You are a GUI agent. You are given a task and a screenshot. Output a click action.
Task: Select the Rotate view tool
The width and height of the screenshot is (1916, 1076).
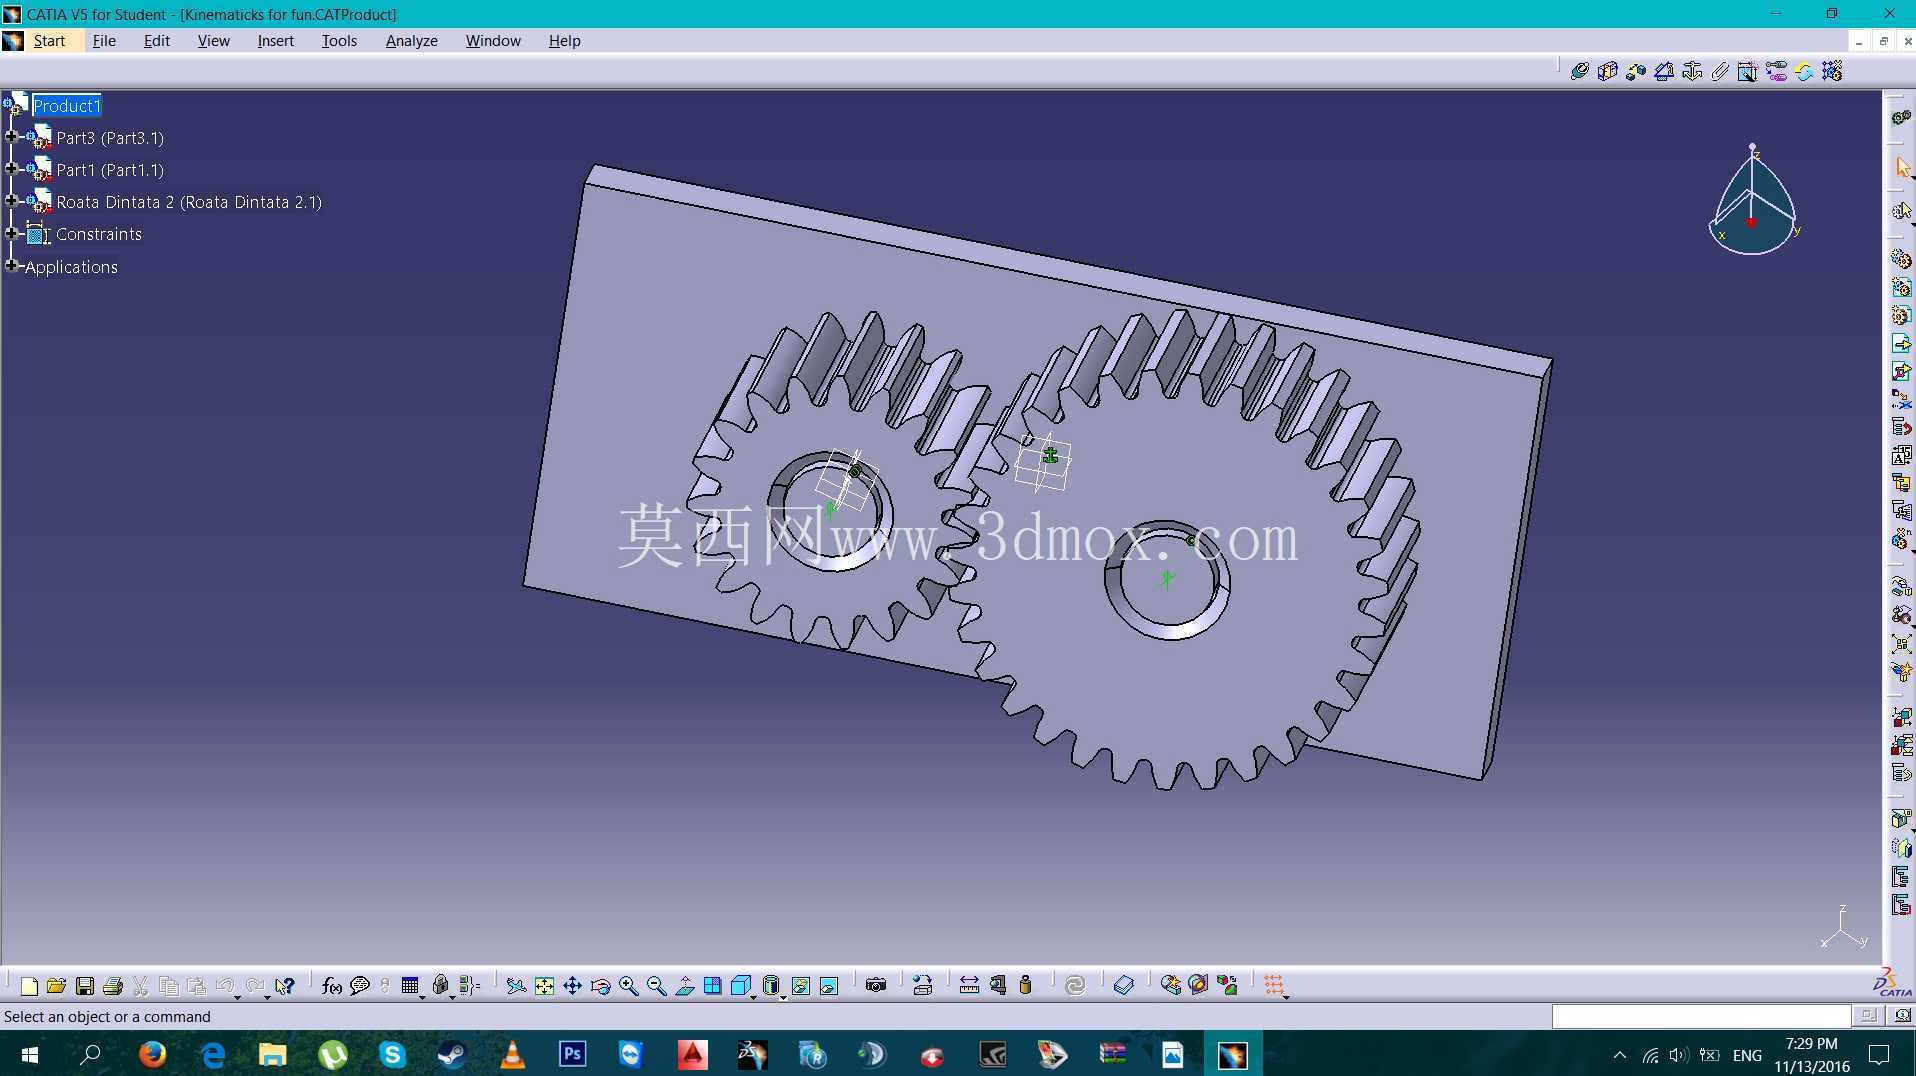click(600, 986)
